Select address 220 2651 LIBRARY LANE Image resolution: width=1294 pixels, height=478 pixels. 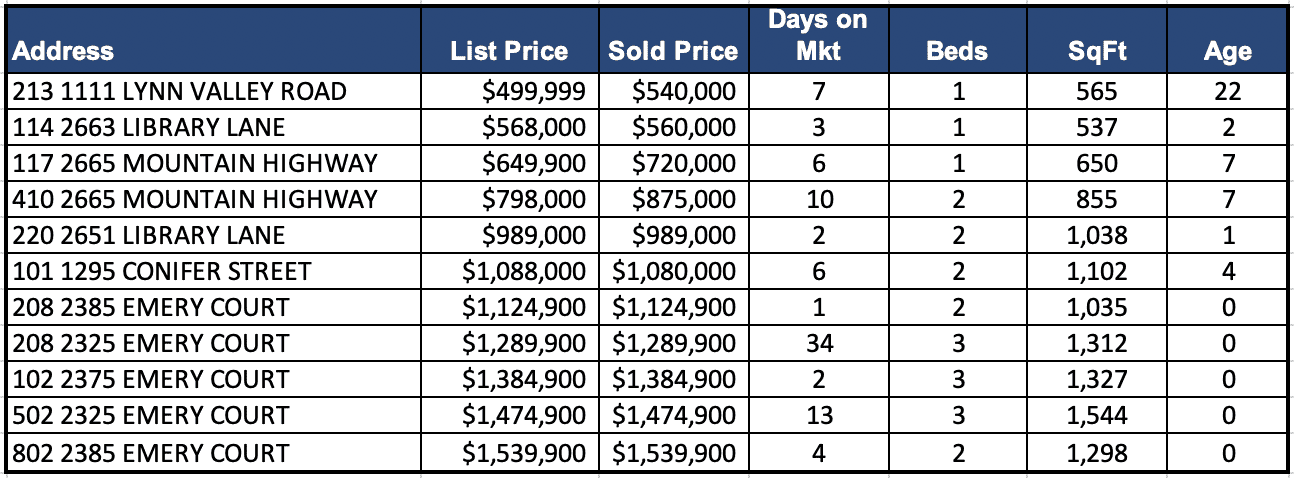click(x=149, y=236)
